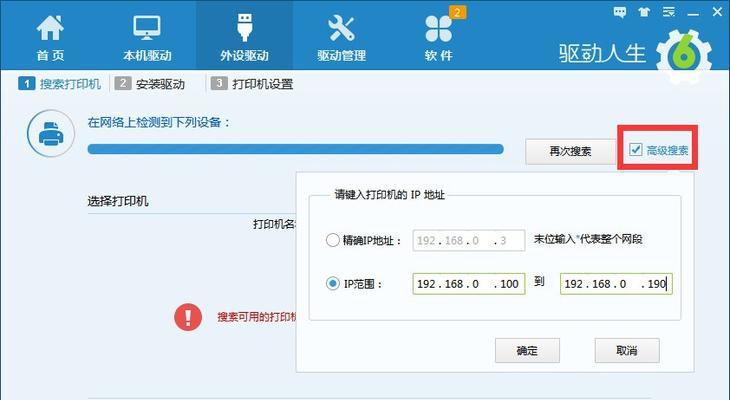The image size is (730, 400).
Task: Click the end IP field 192.168.0.190
Action: [616, 284]
